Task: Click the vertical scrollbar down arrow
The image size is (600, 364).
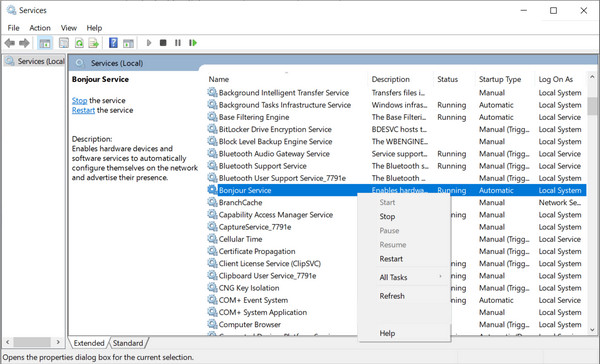Action: pyautogui.click(x=592, y=330)
